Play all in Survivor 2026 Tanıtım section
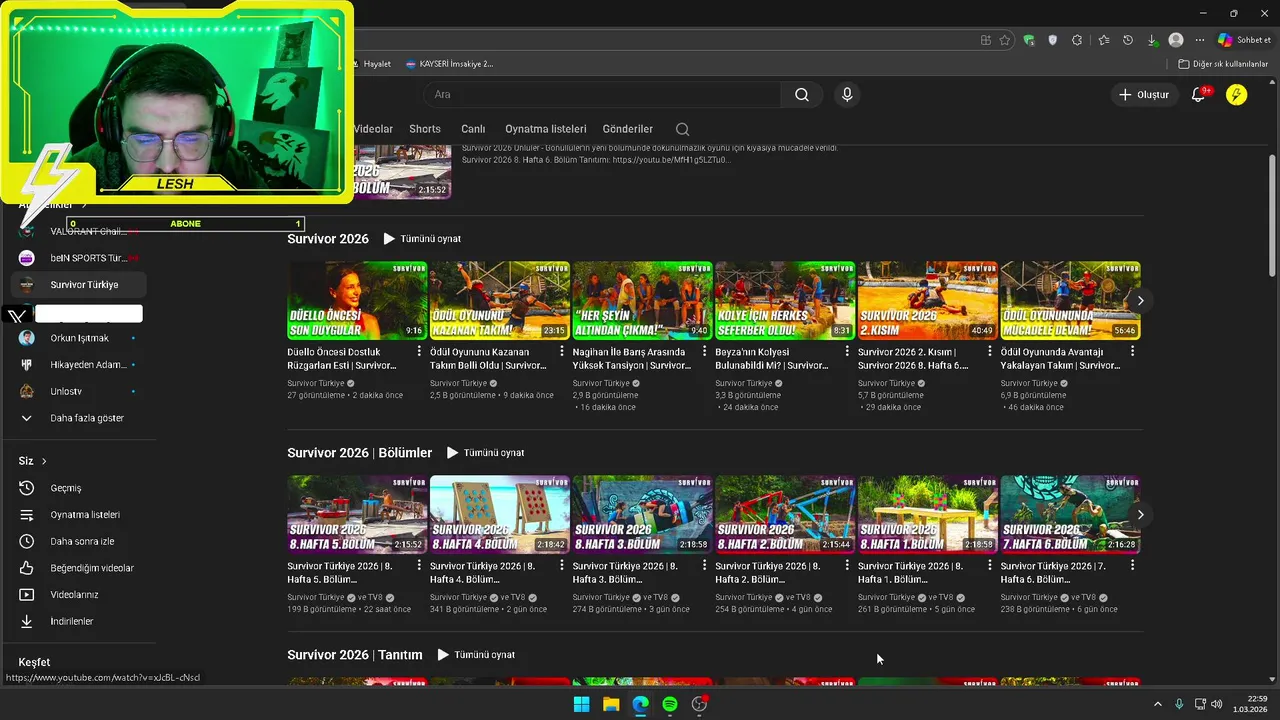 476,655
